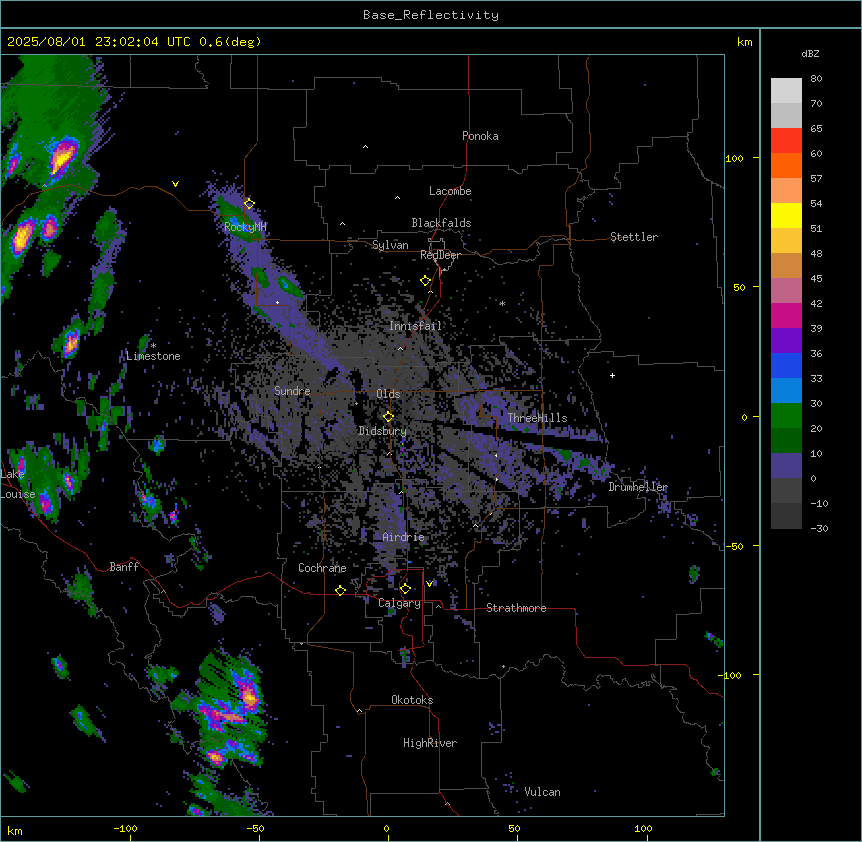Click the Sylvan label
The image size is (862, 842).
390,245
